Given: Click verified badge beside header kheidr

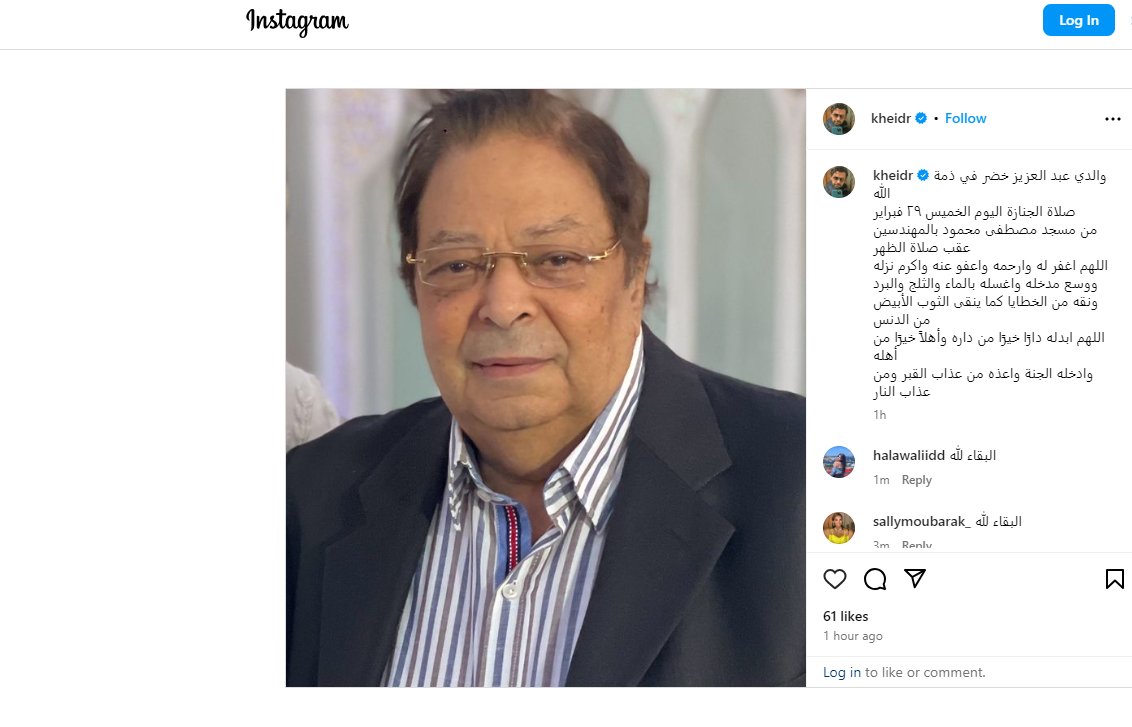Looking at the screenshot, I should [921, 118].
